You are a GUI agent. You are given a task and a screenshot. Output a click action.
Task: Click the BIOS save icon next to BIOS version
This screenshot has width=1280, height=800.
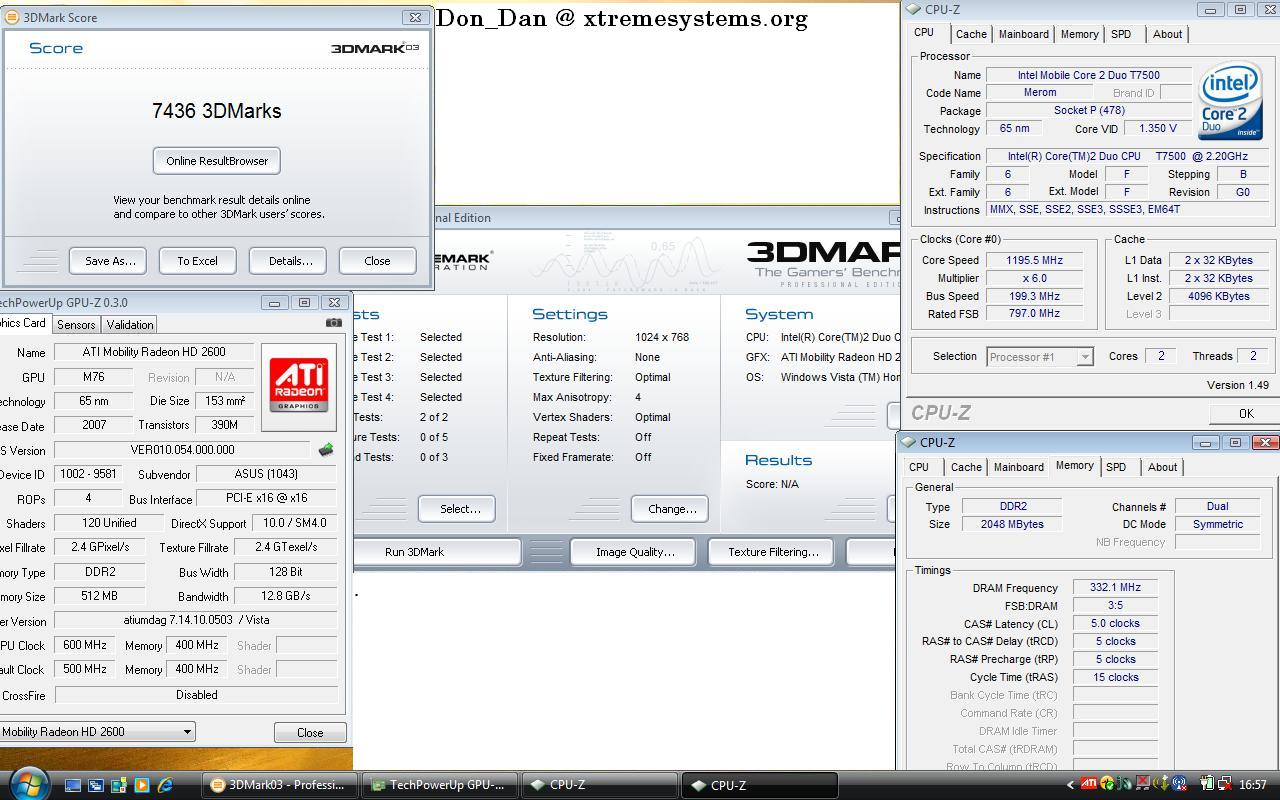point(325,450)
